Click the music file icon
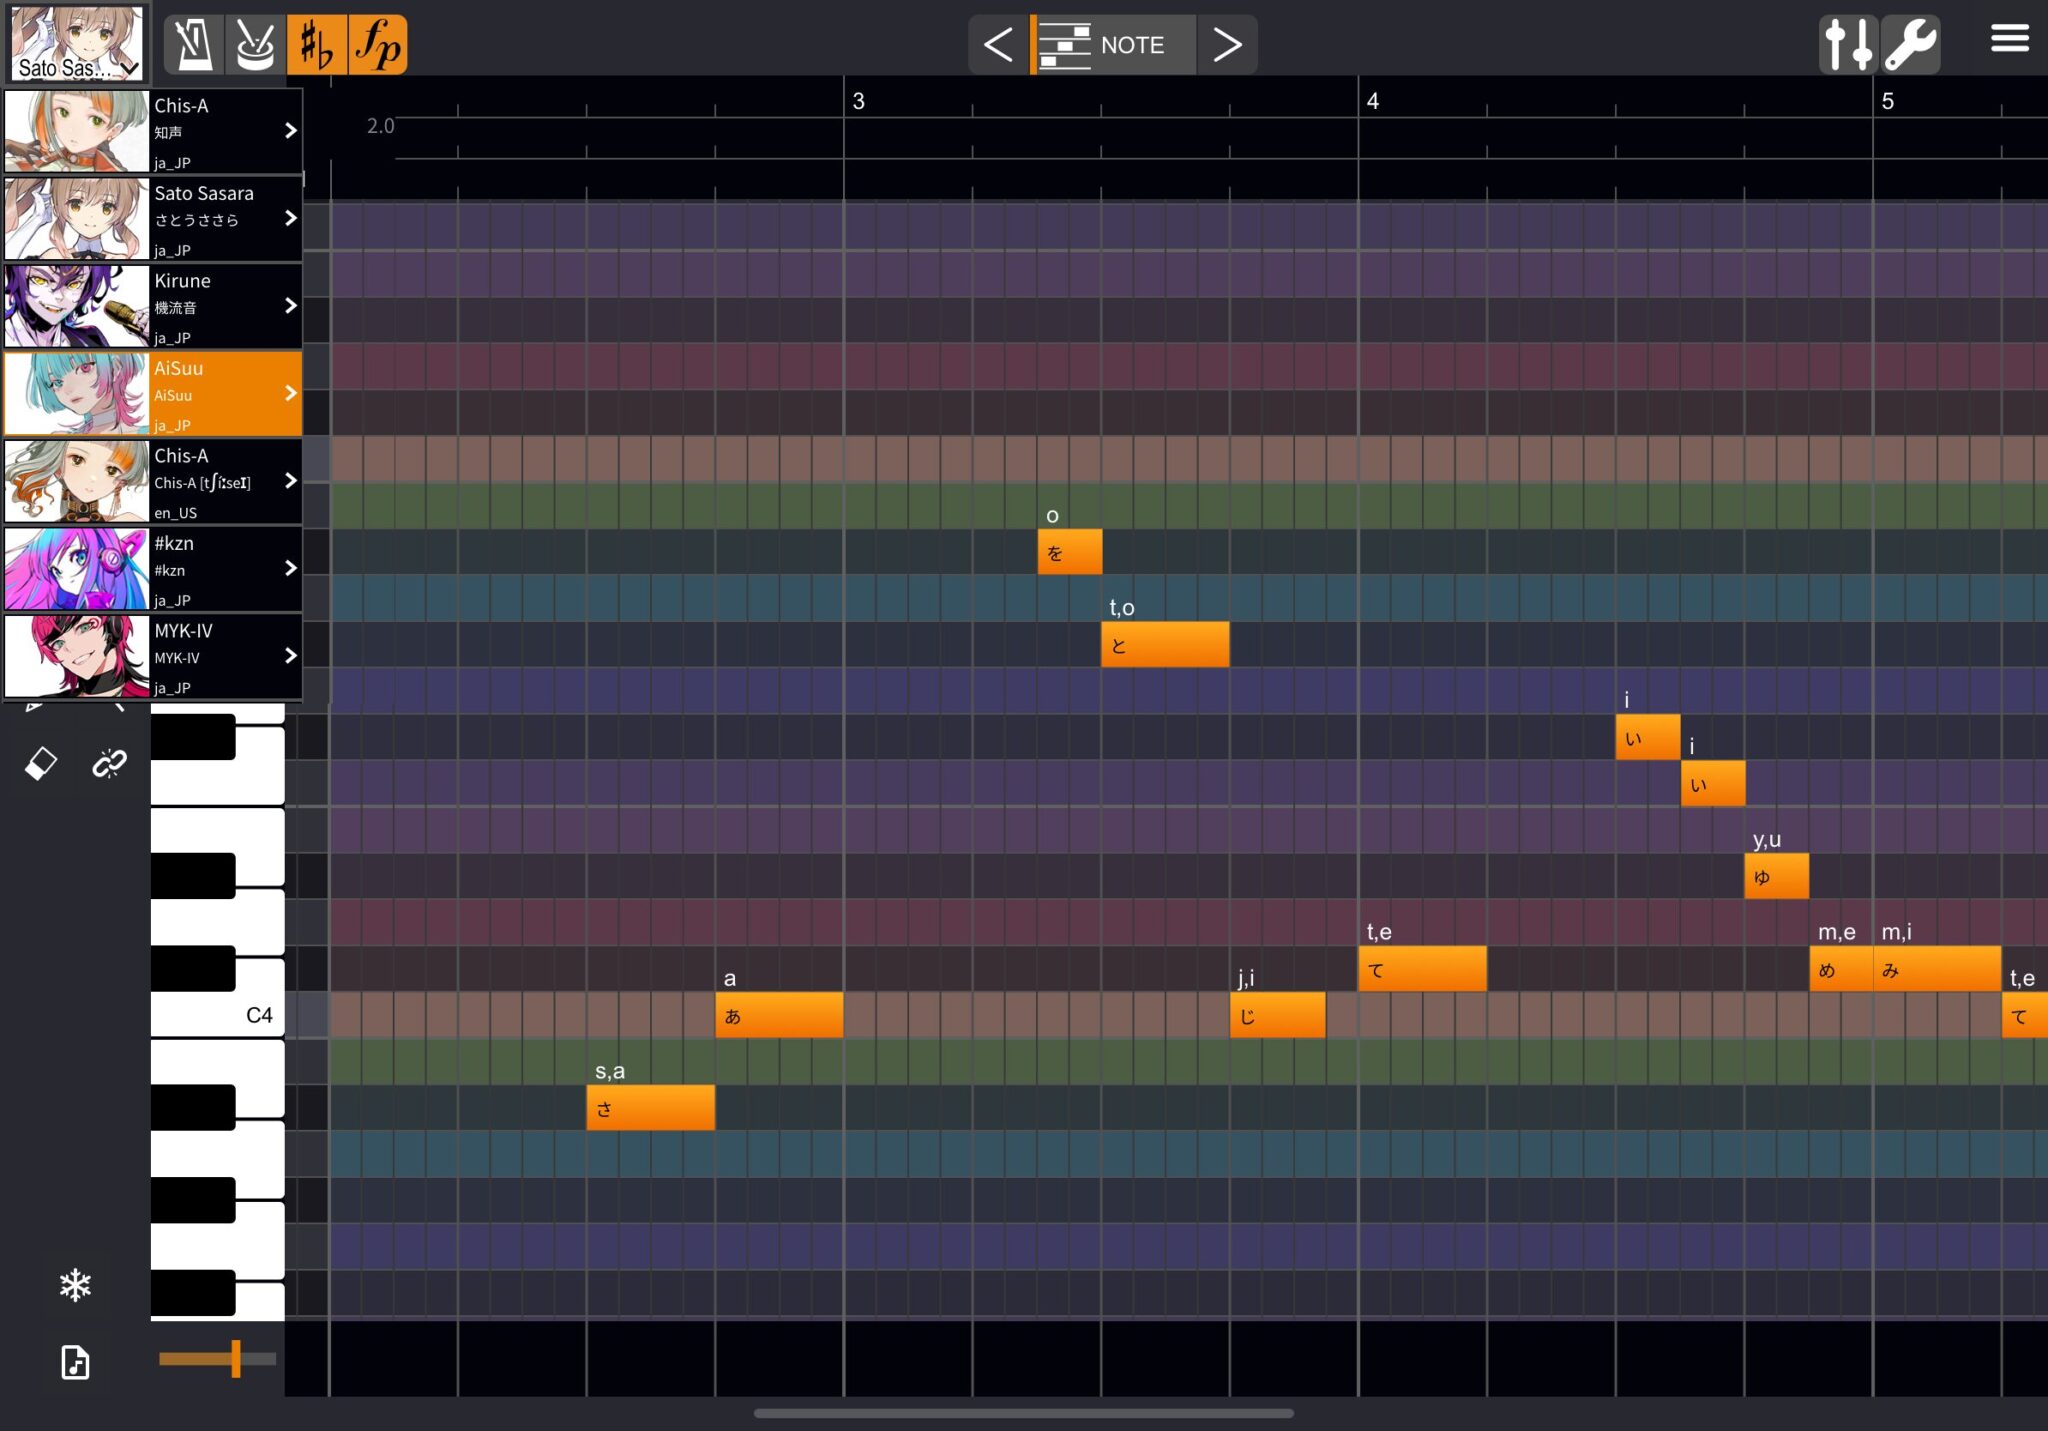This screenshot has height=1431, width=2048. point(75,1362)
